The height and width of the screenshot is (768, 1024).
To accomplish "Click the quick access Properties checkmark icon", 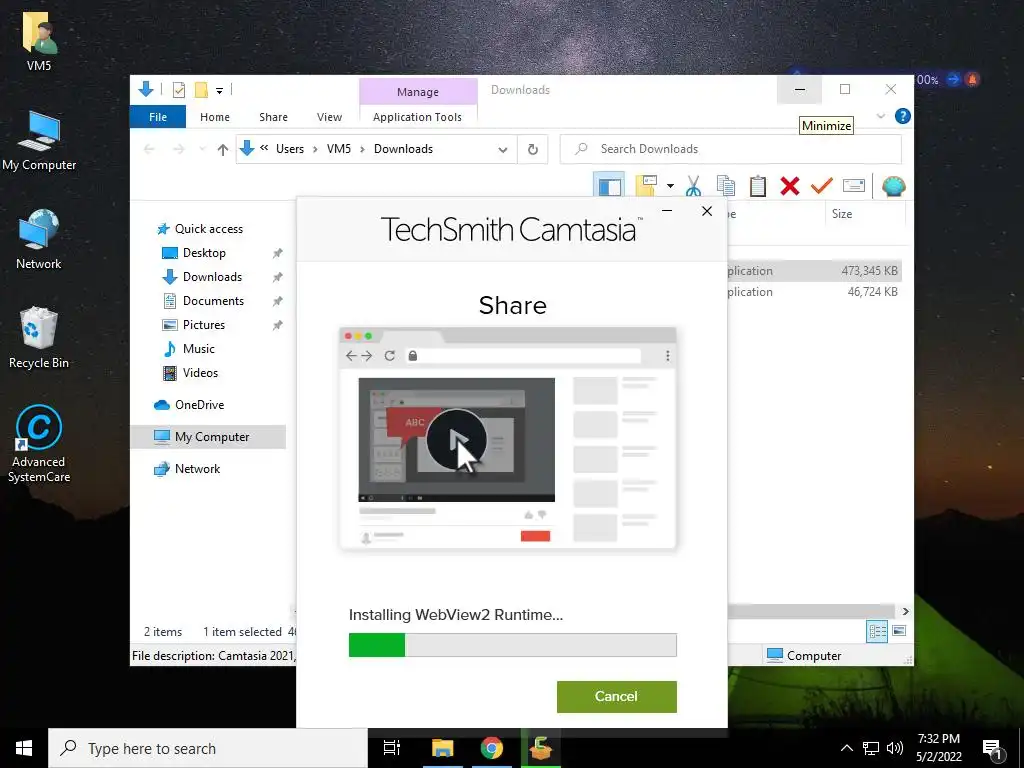I will click(x=178, y=90).
